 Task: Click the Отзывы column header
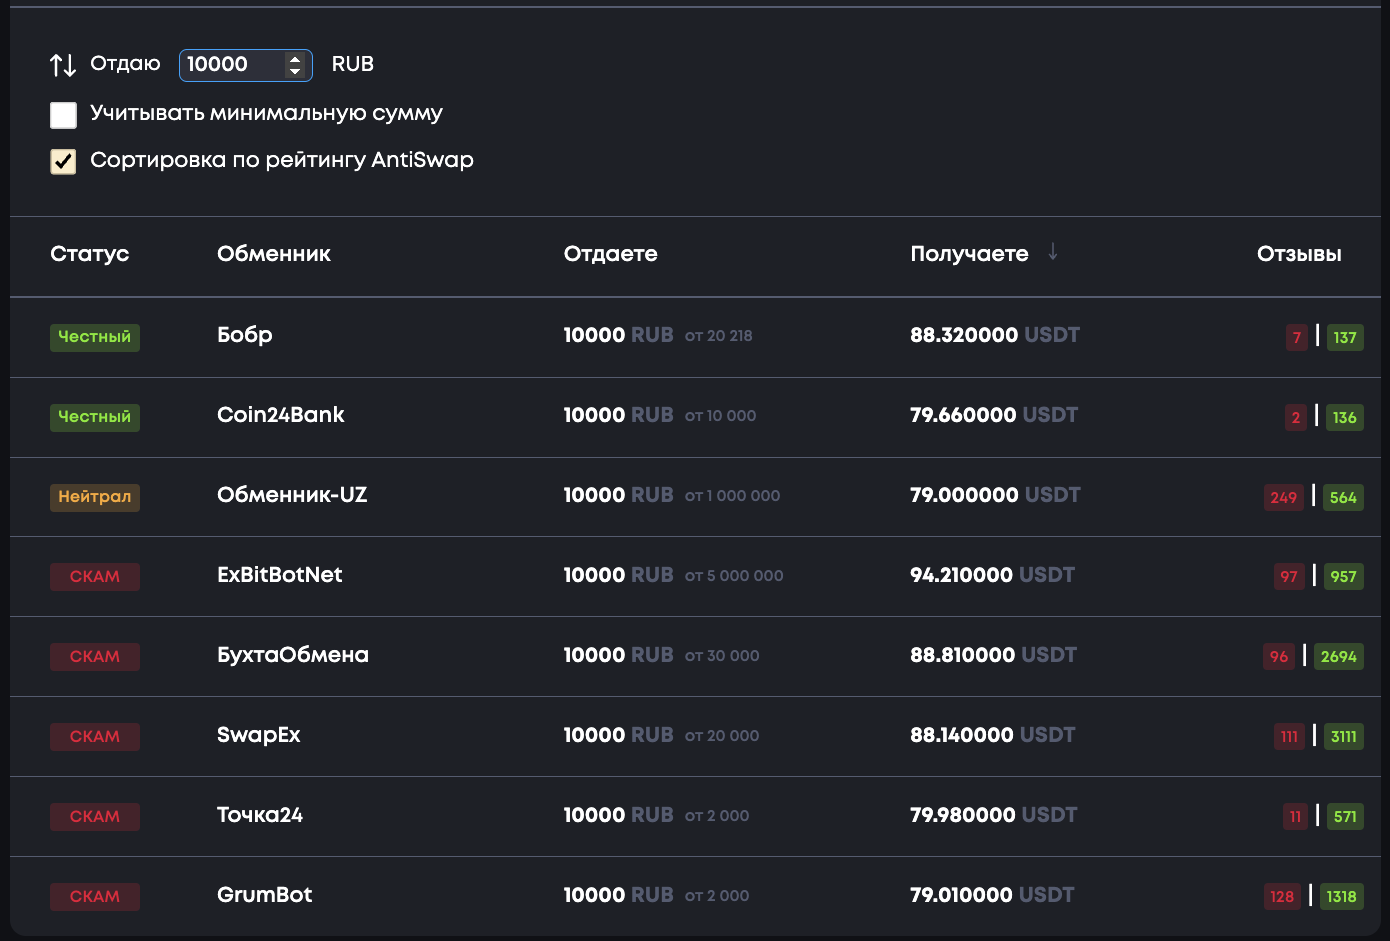[1299, 254]
